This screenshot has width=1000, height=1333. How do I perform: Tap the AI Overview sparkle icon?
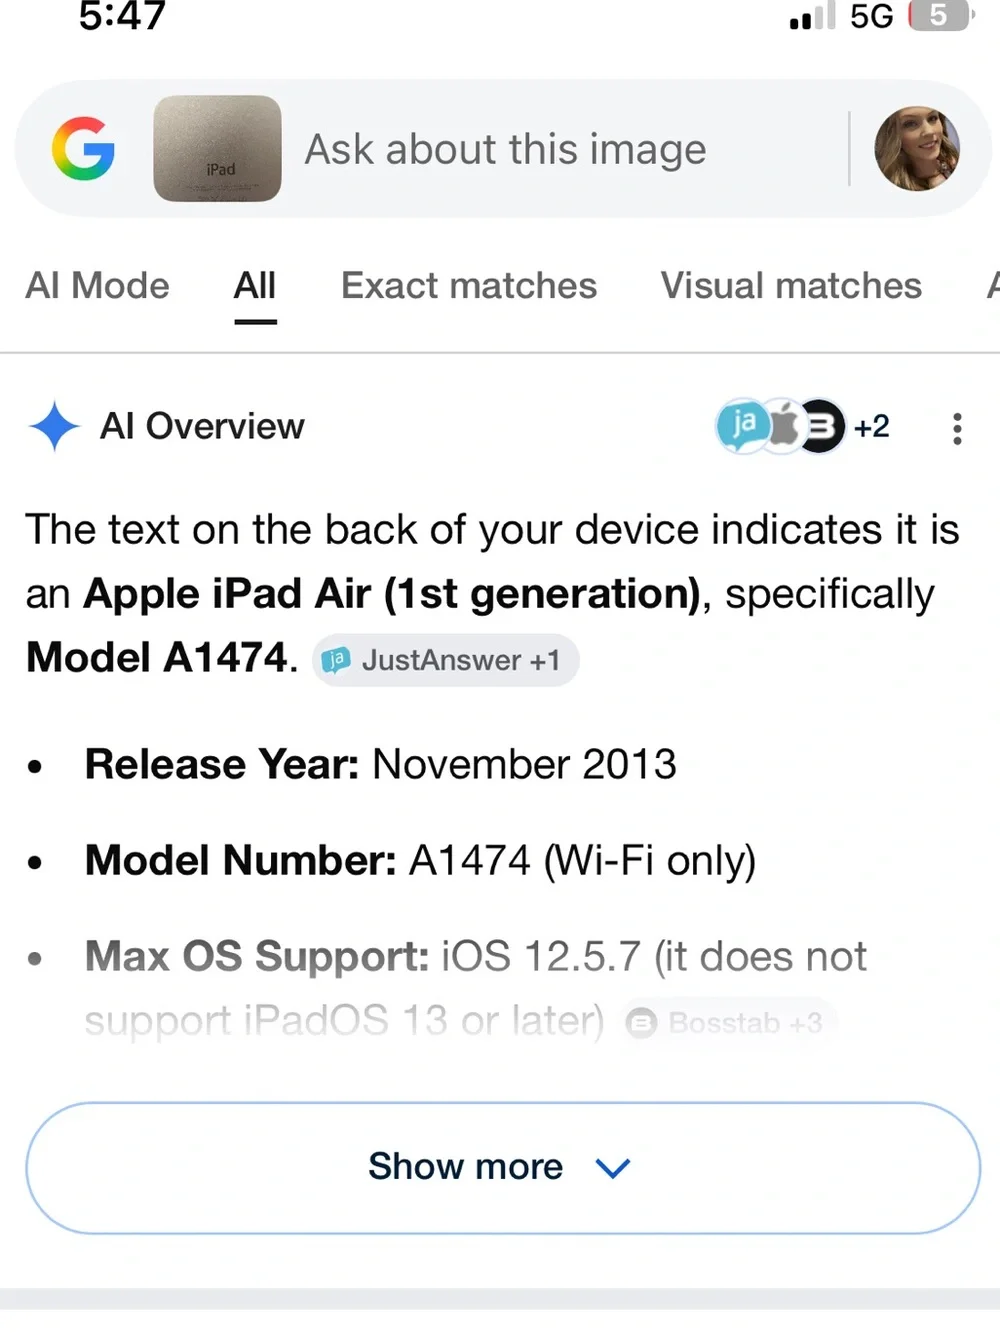coord(54,426)
